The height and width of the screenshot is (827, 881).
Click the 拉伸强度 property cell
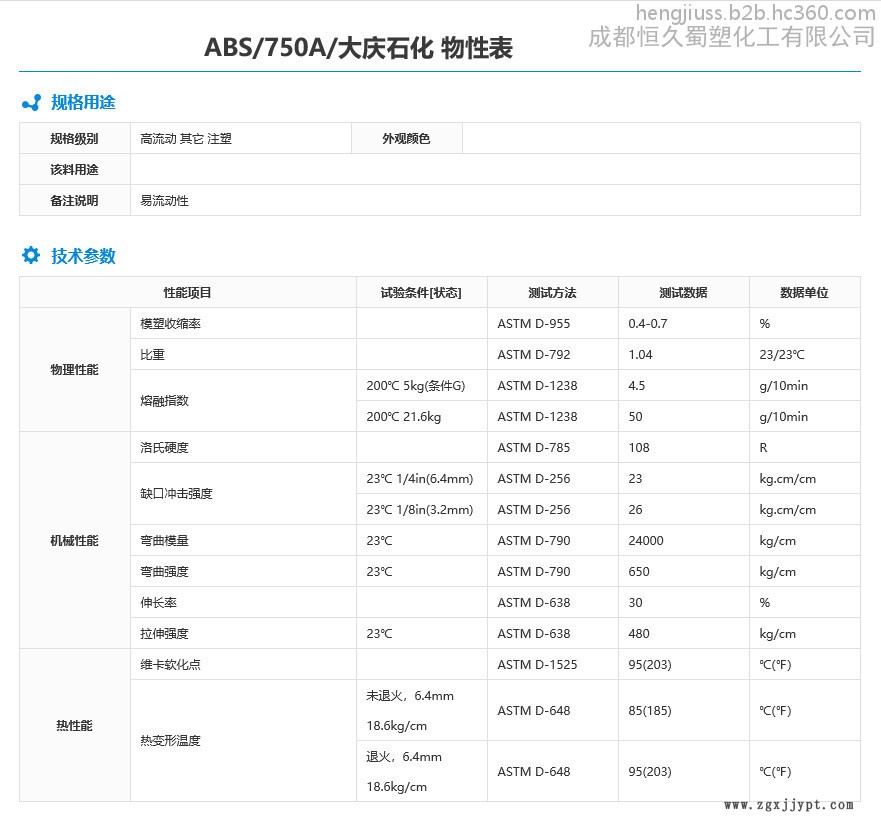pyautogui.click(x=243, y=633)
